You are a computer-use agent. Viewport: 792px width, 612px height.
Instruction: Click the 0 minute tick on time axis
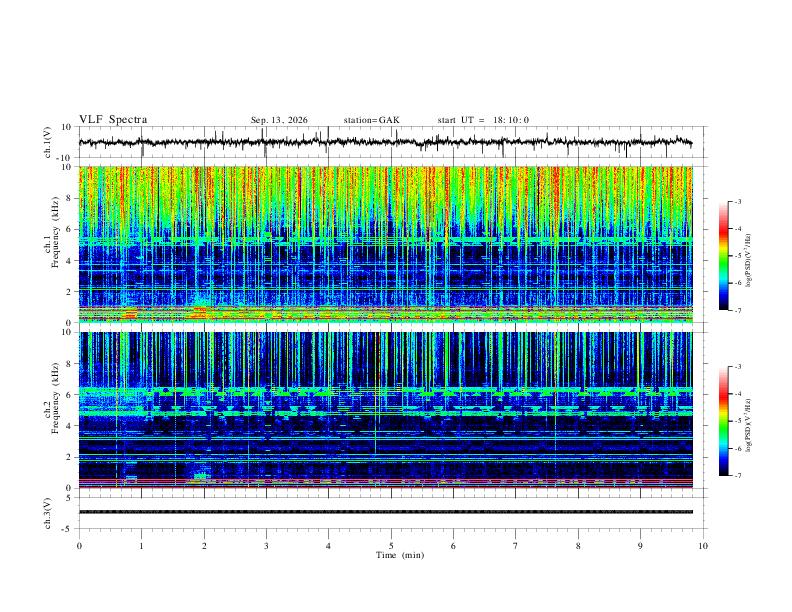coord(79,546)
